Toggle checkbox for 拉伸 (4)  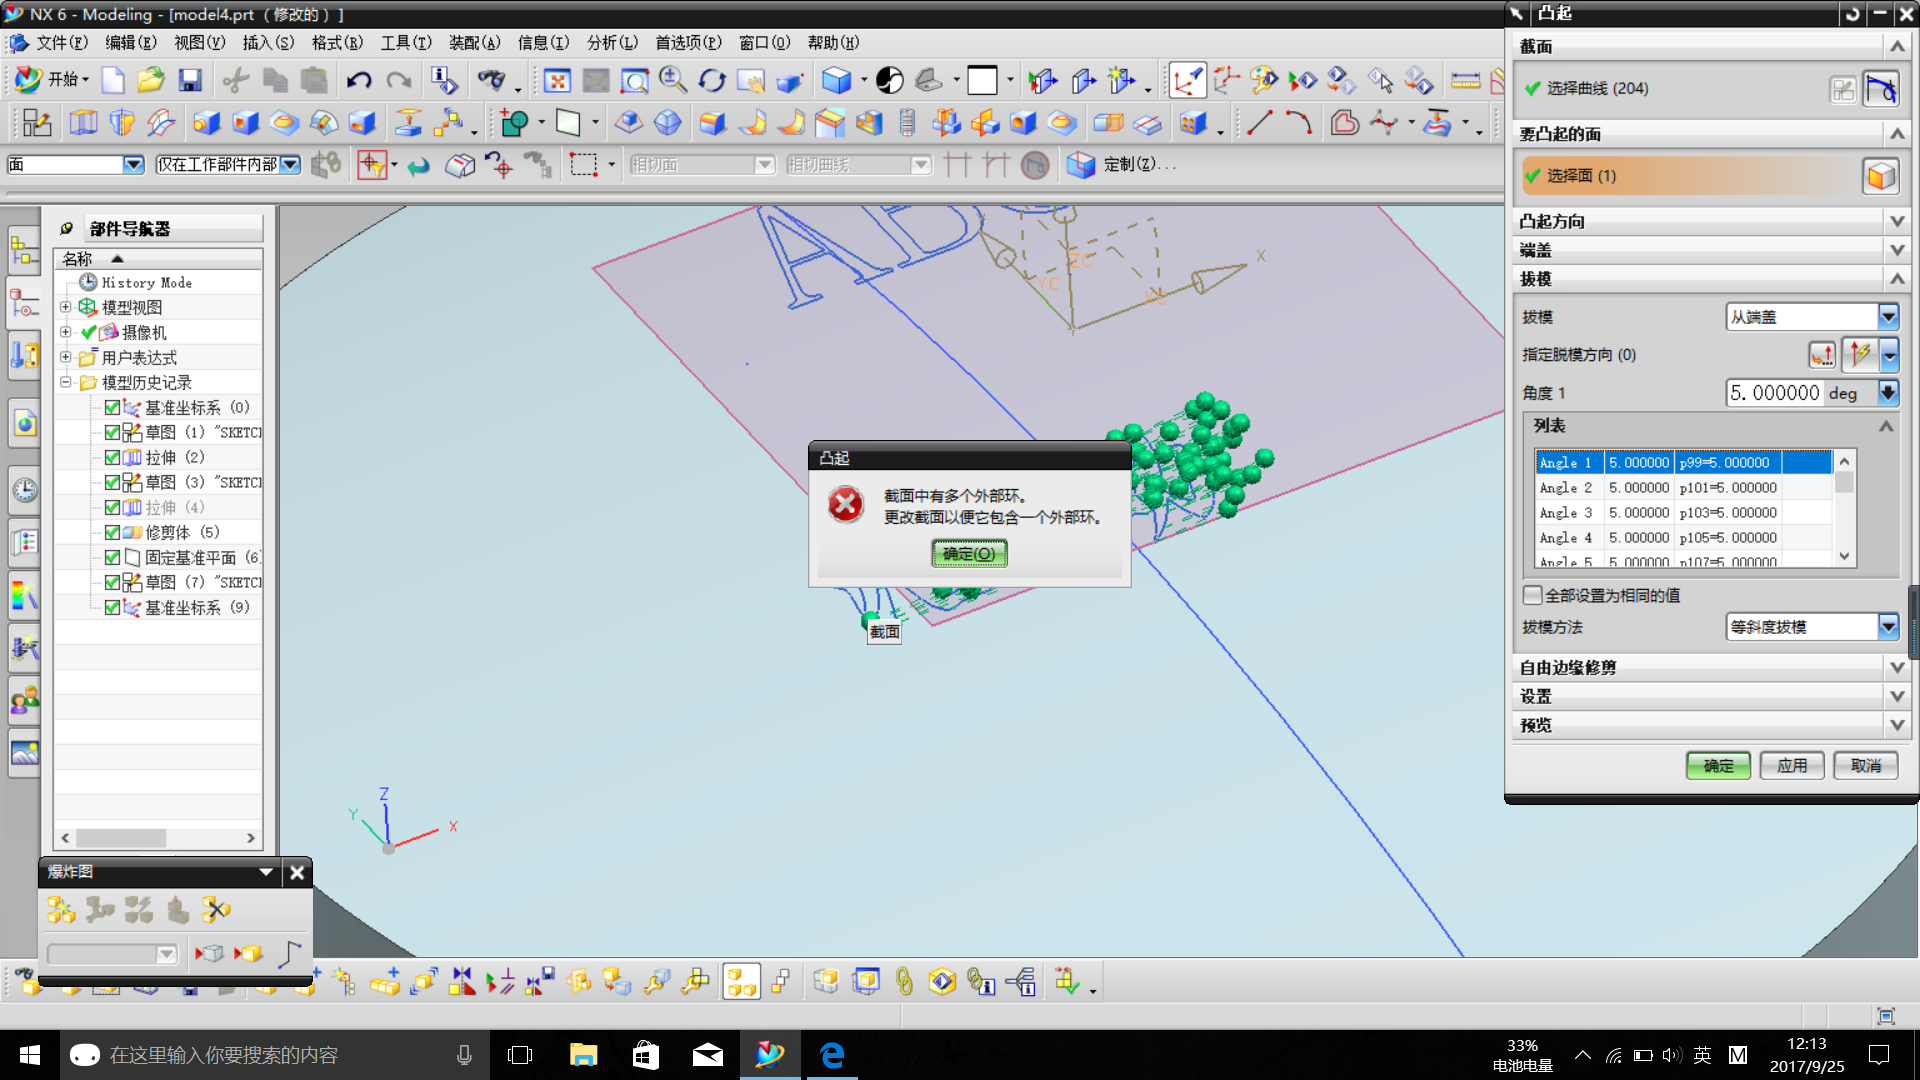(112, 508)
